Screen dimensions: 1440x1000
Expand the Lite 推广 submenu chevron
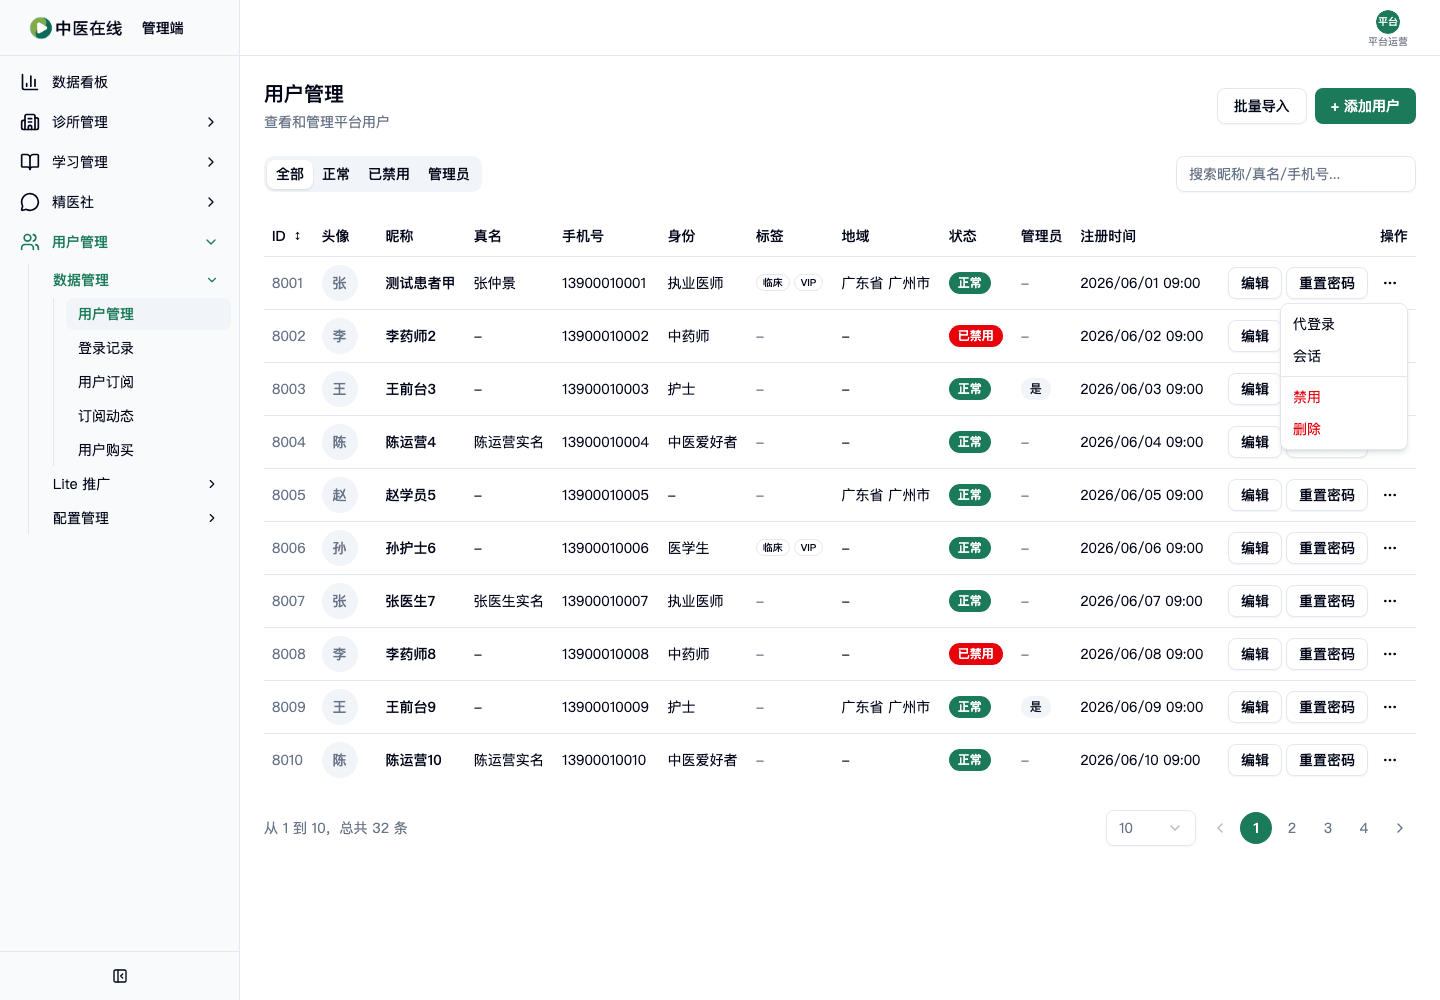pos(212,484)
